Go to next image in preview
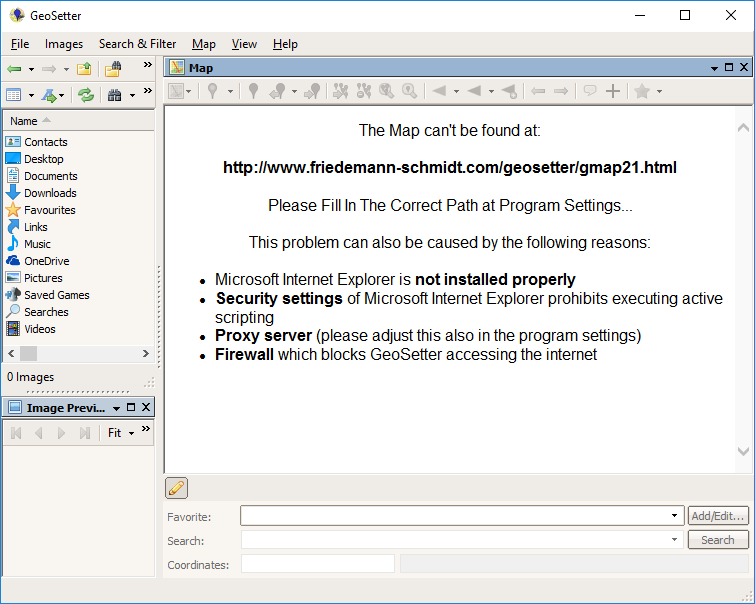755x604 pixels. tap(61, 433)
